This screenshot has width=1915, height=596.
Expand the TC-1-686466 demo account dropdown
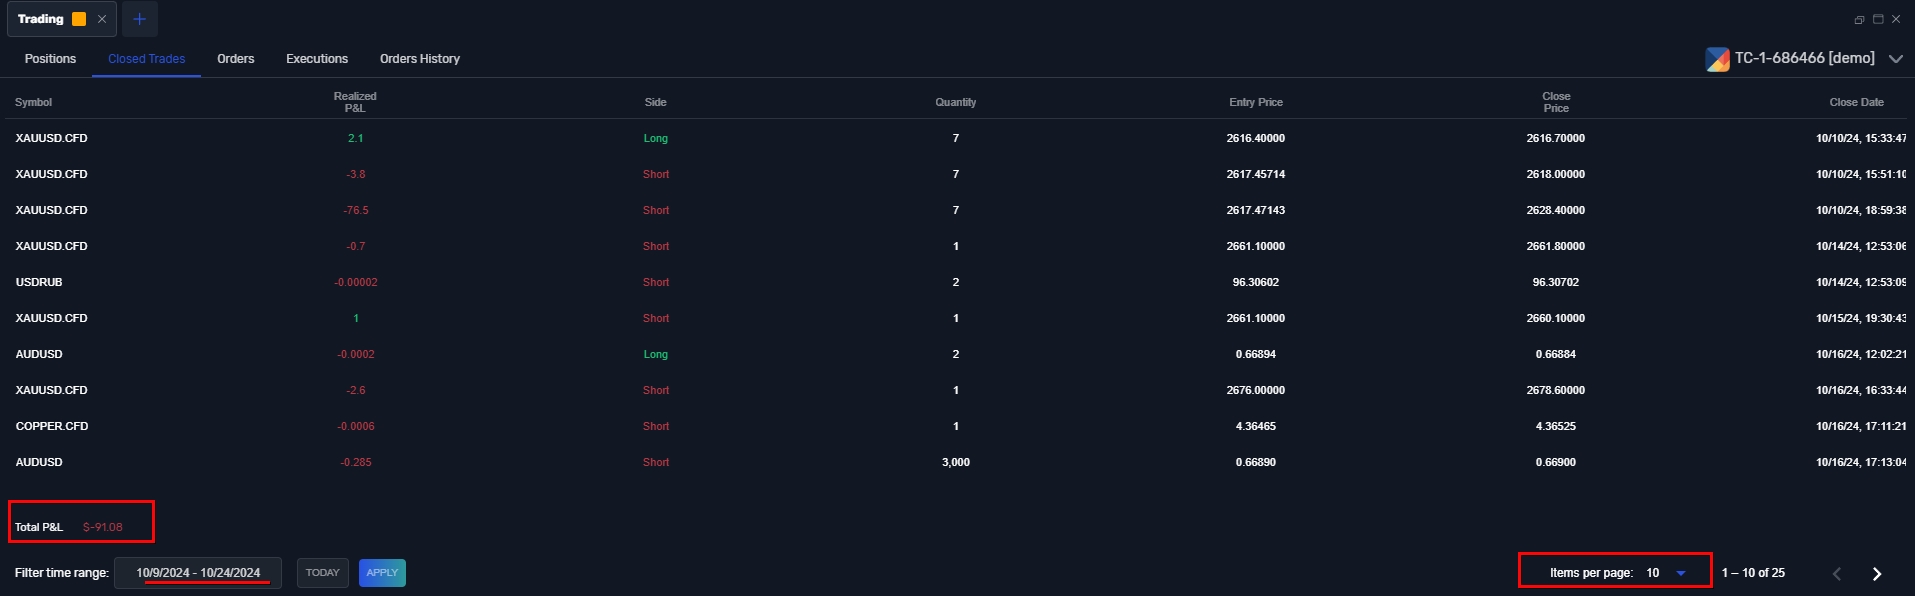pos(1895,59)
